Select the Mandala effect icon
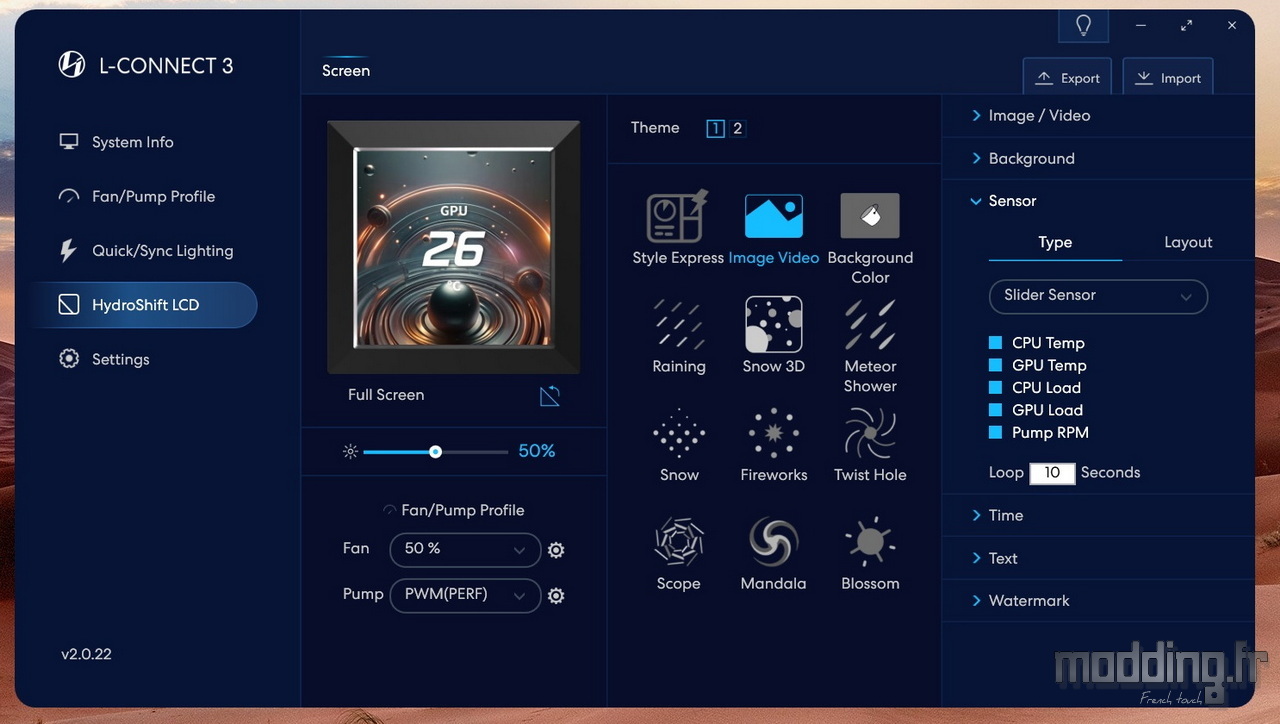Screen dimensions: 1280x724 (773, 542)
